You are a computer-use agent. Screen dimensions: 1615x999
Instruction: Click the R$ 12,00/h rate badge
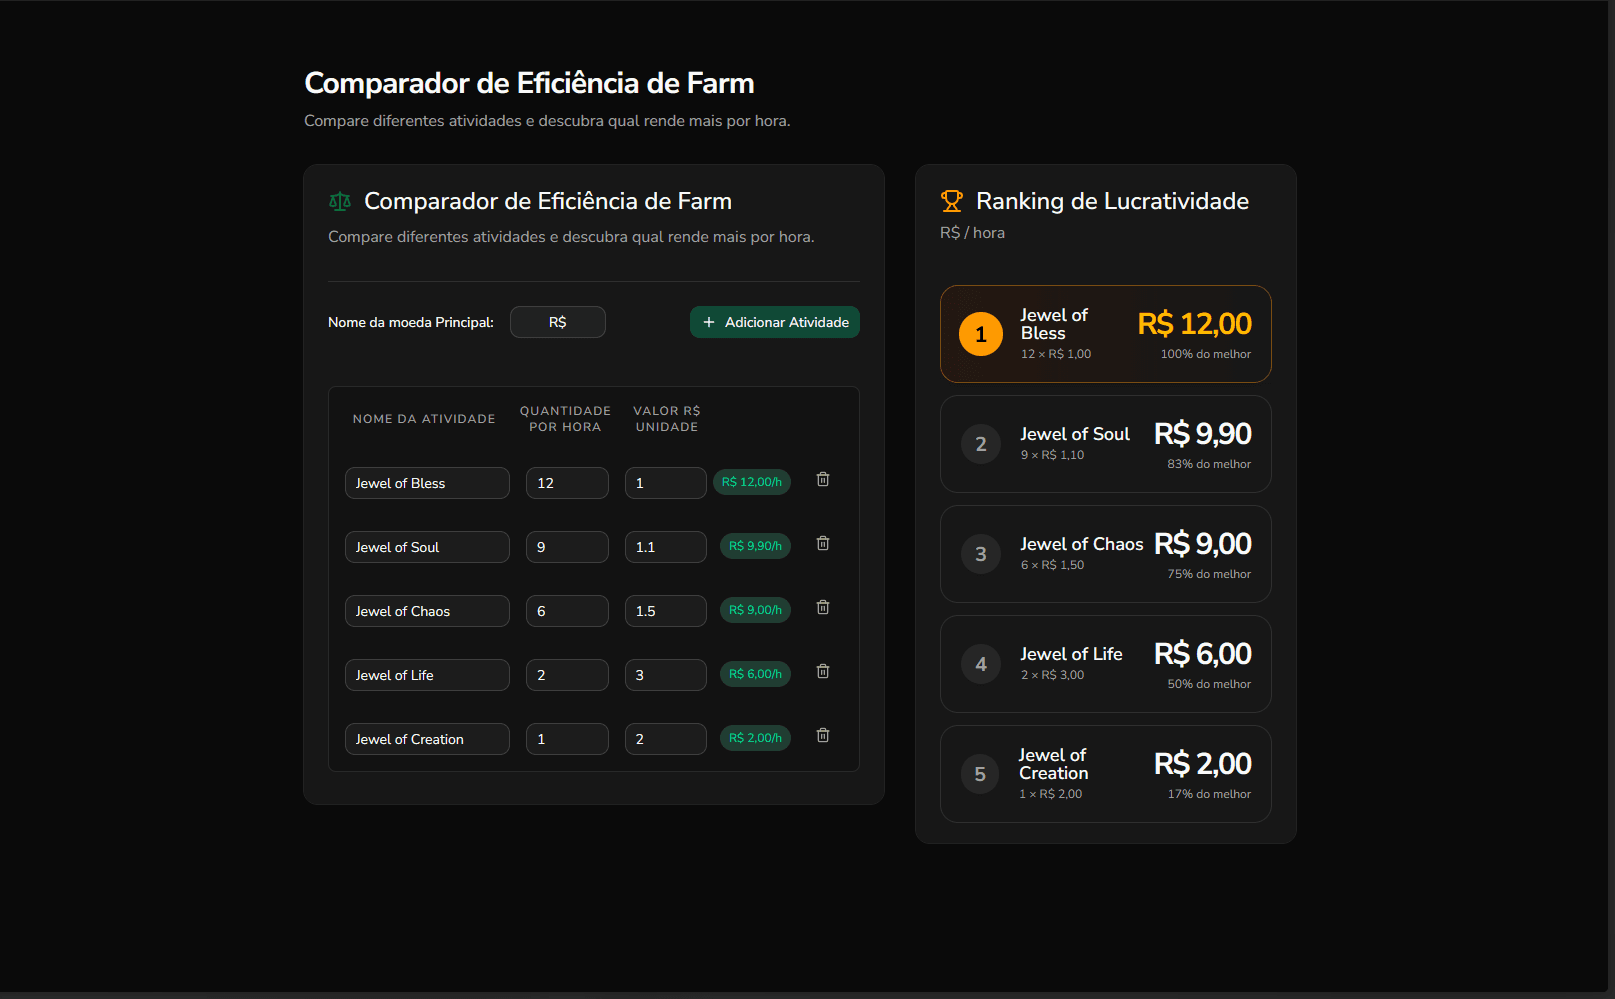coord(752,482)
